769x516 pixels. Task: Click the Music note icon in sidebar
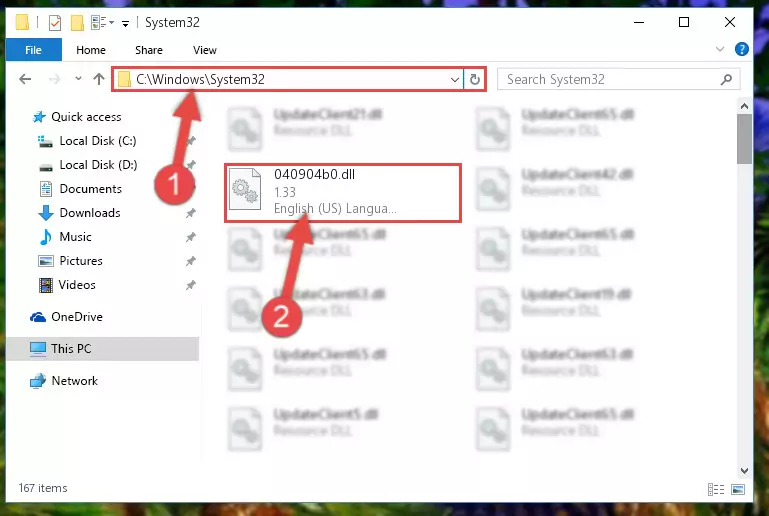tap(46, 237)
